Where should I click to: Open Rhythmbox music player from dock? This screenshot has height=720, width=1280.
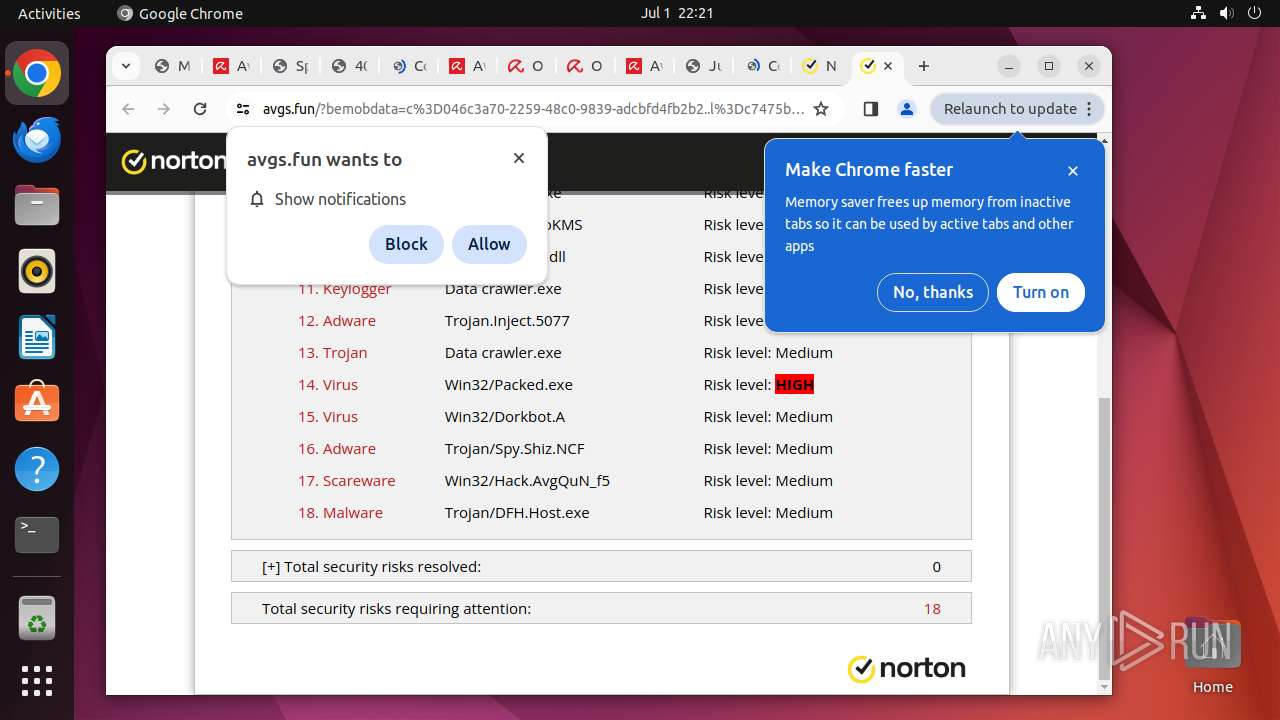[37, 272]
